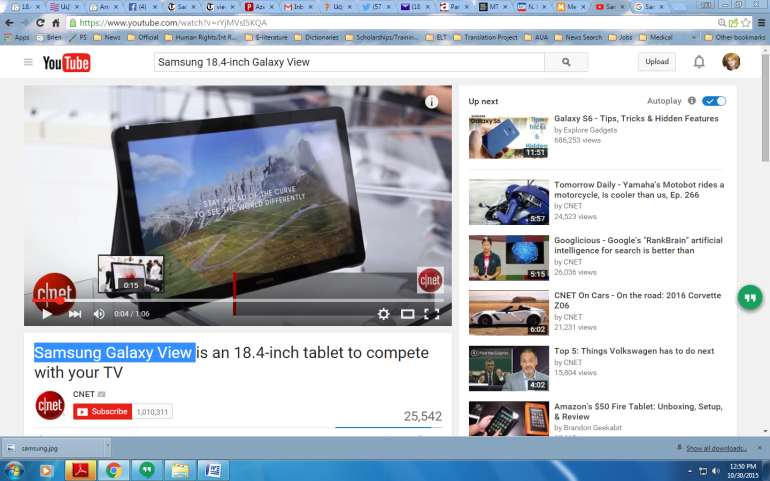Click the YouTube search input field
770x481 pixels.
(x=349, y=62)
